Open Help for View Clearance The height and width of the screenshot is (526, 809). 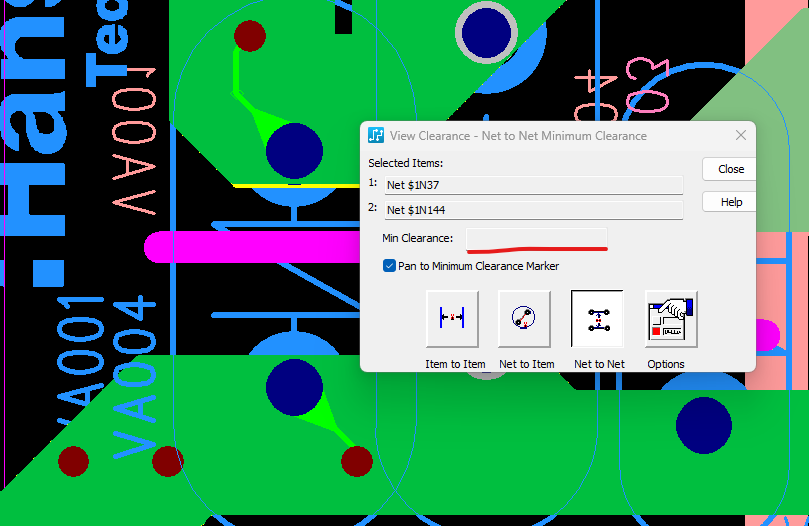point(730,202)
